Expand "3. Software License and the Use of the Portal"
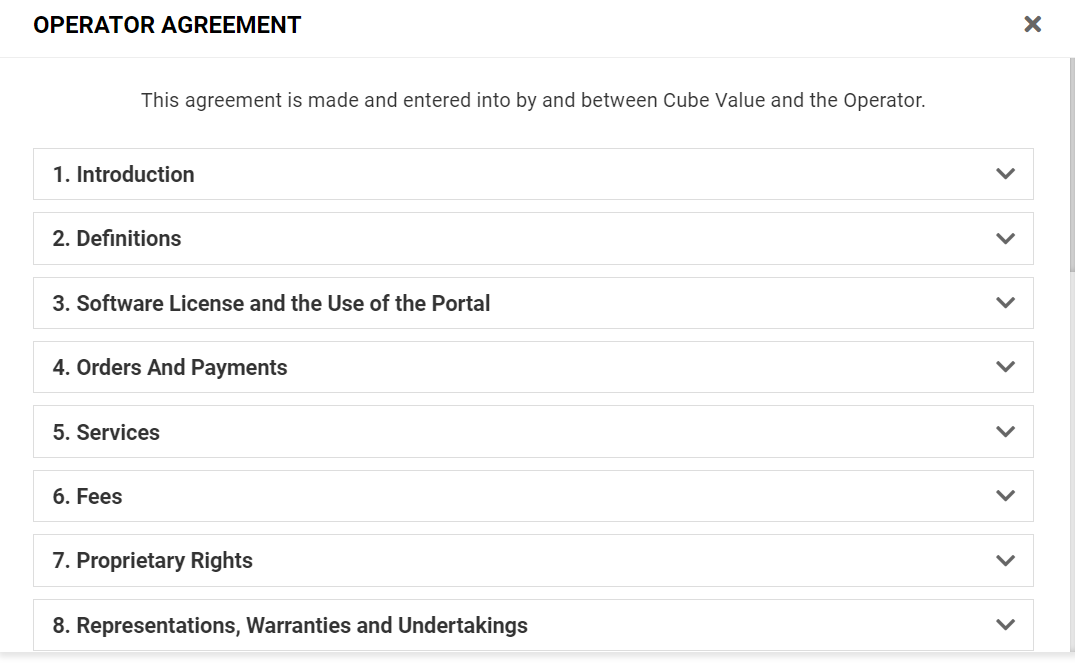Image resolution: width=1075 pixels, height=666 pixels. pyautogui.click(x=272, y=303)
